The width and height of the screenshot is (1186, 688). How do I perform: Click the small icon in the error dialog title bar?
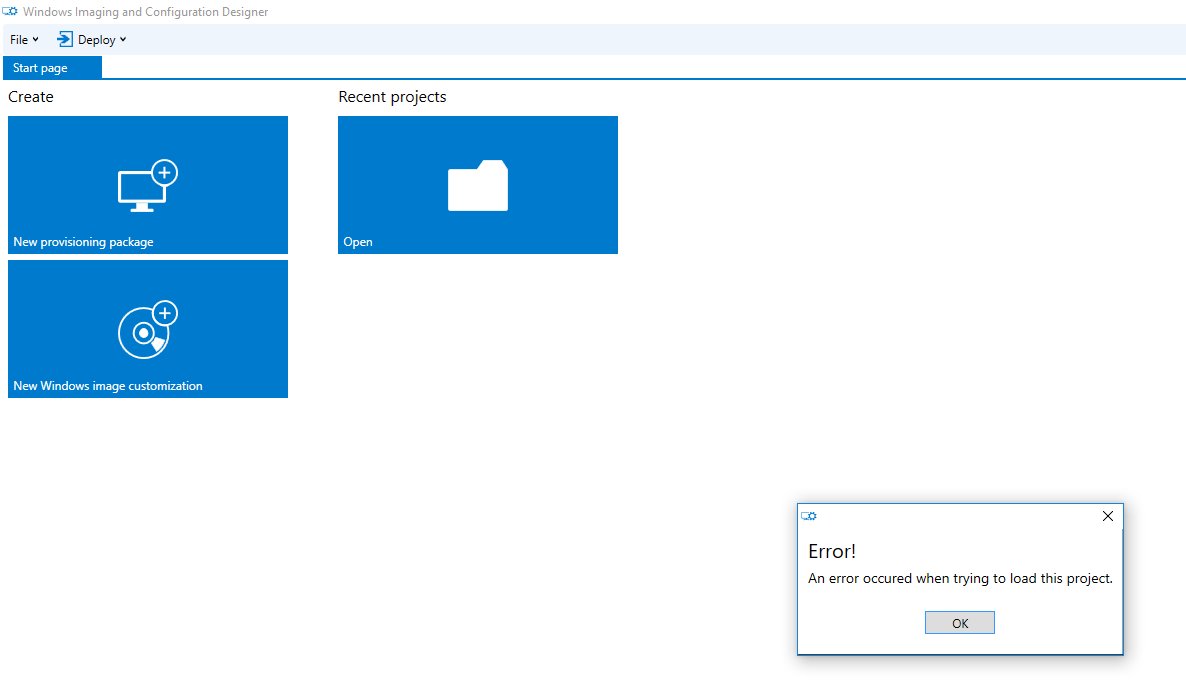coord(809,516)
